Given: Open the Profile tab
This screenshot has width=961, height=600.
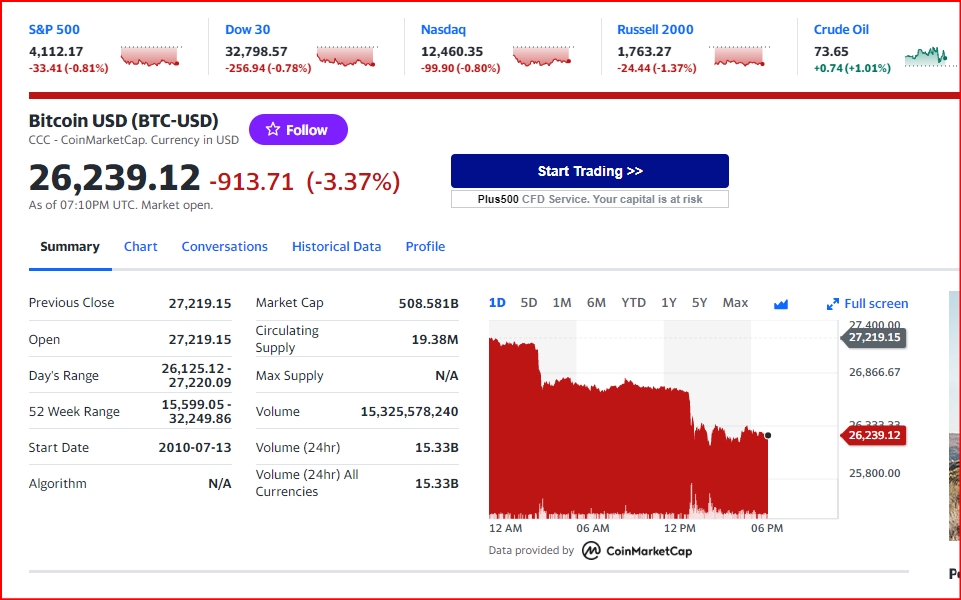Looking at the screenshot, I should pyautogui.click(x=425, y=246).
